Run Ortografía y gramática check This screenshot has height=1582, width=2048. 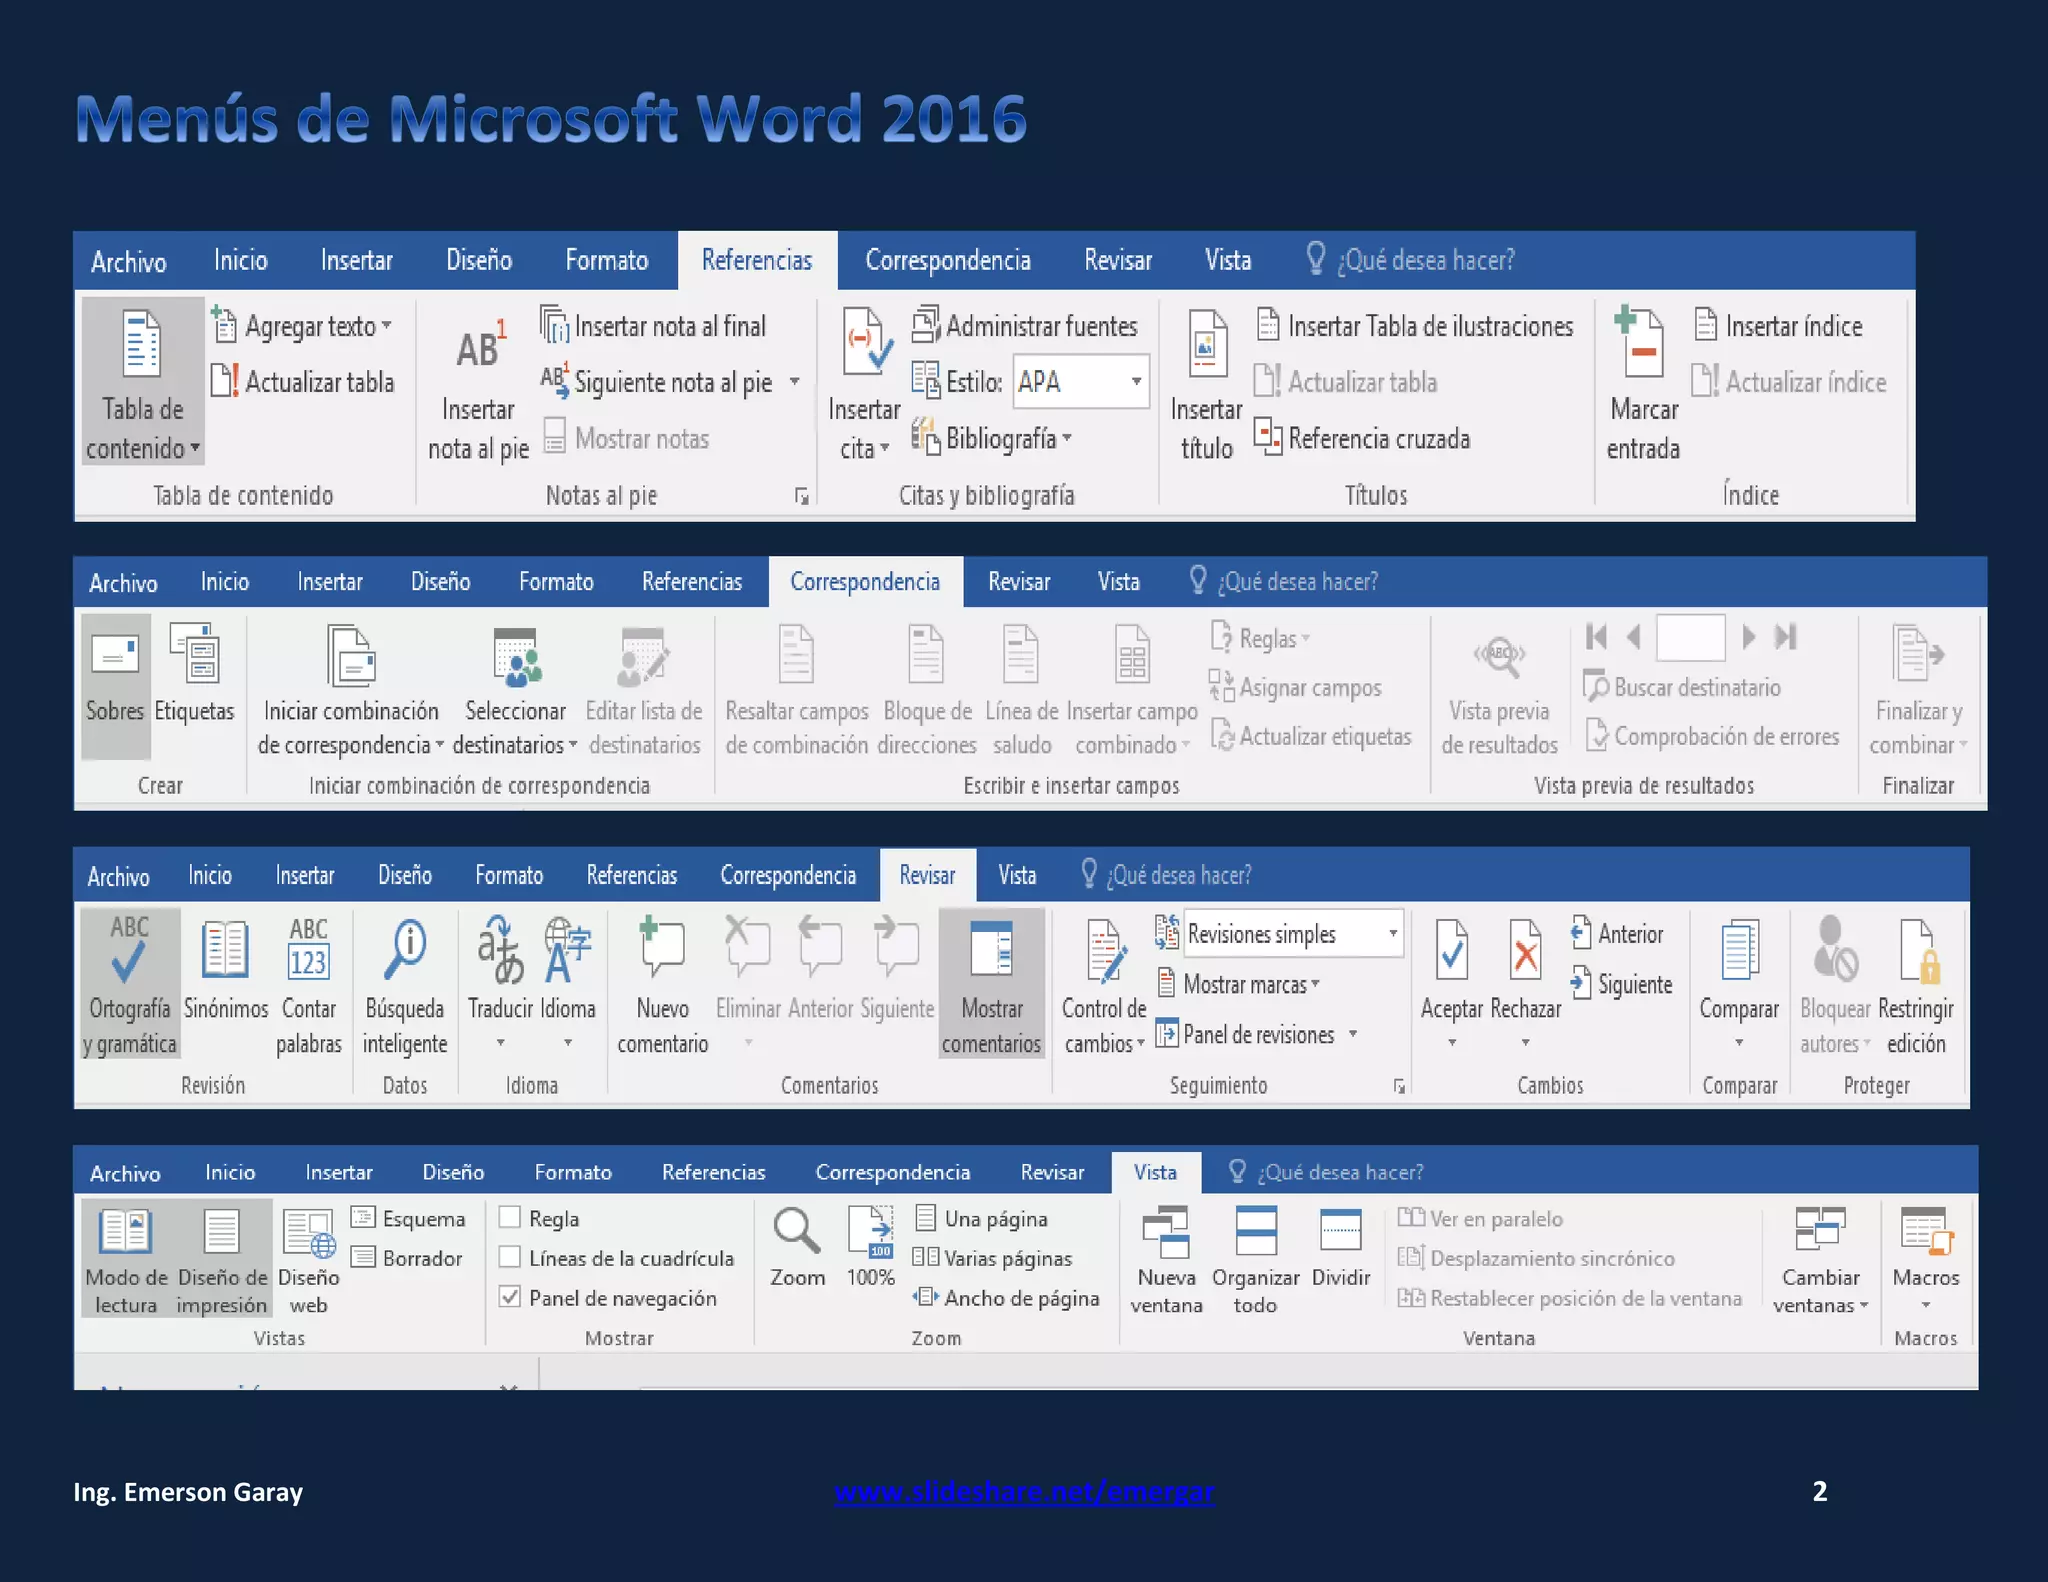129,951
